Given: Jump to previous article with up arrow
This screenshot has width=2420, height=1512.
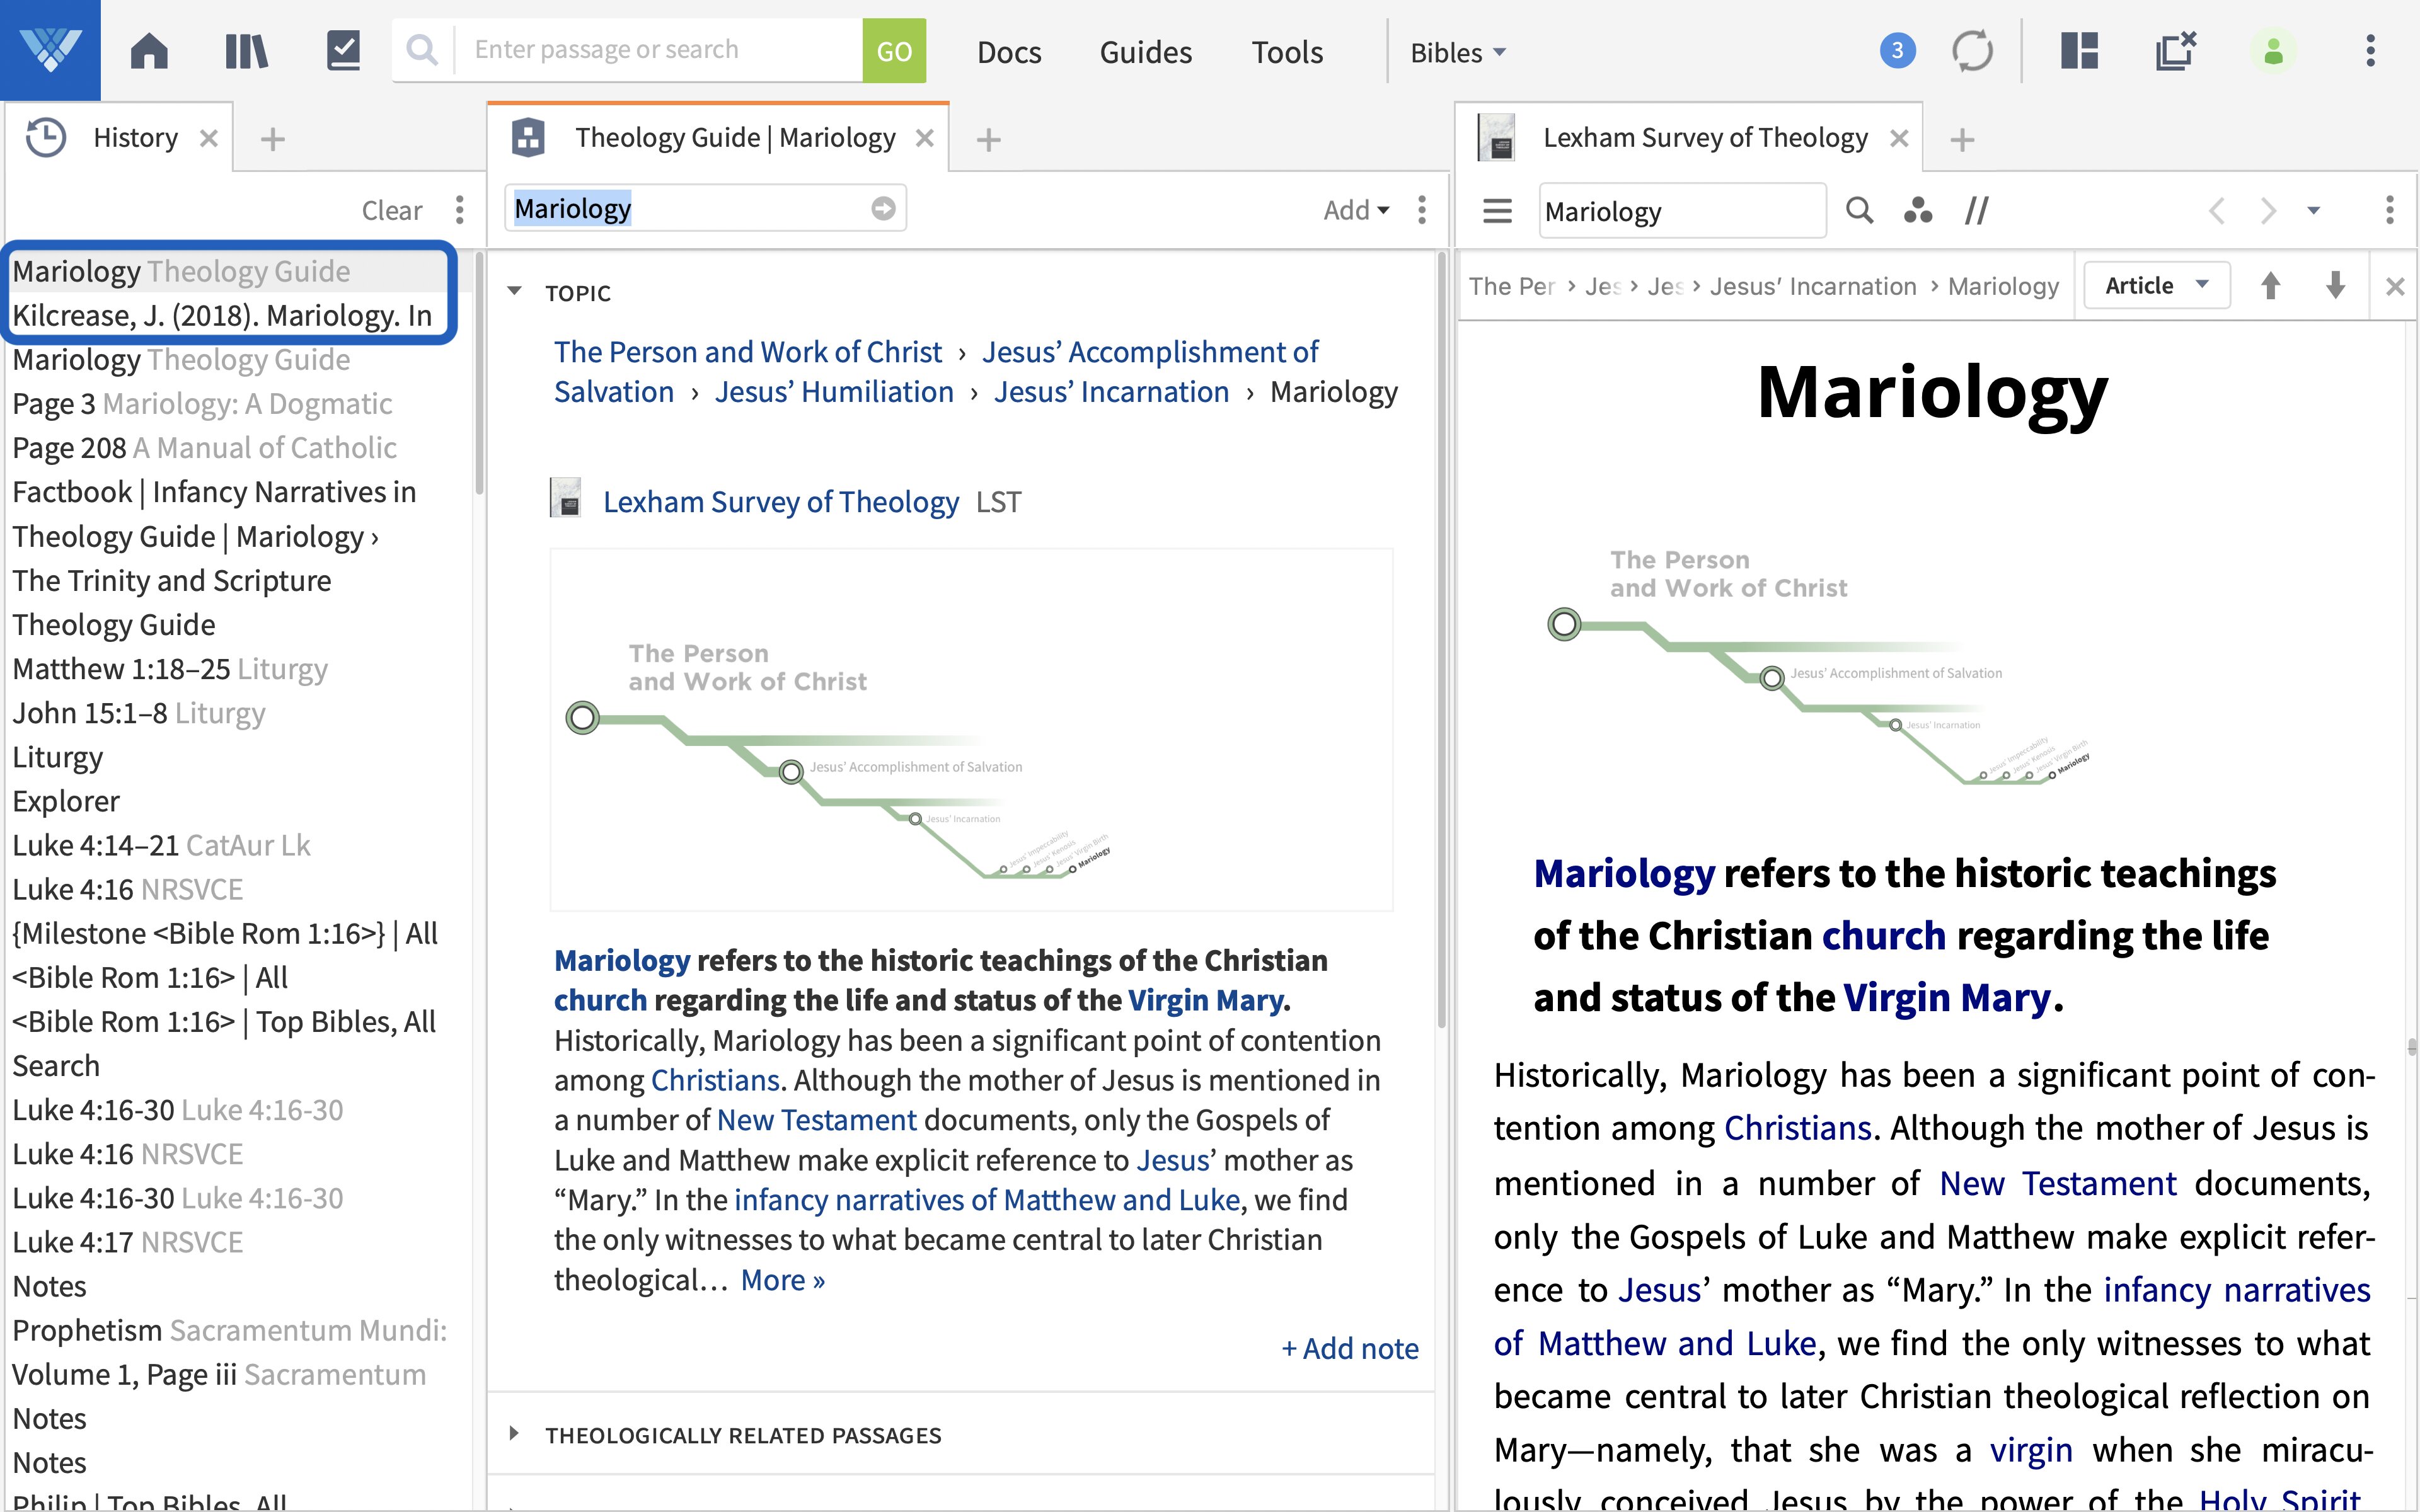Looking at the screenshot, I should 2270,286.
